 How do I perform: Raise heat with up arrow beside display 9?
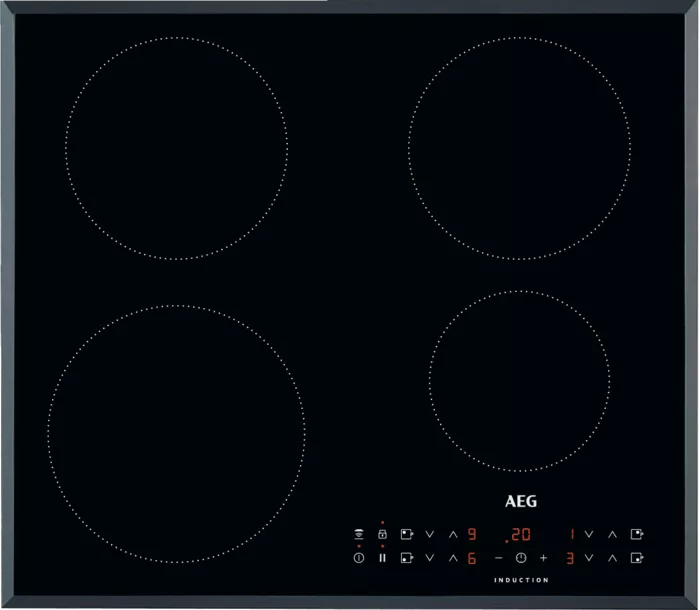(453, 534)
